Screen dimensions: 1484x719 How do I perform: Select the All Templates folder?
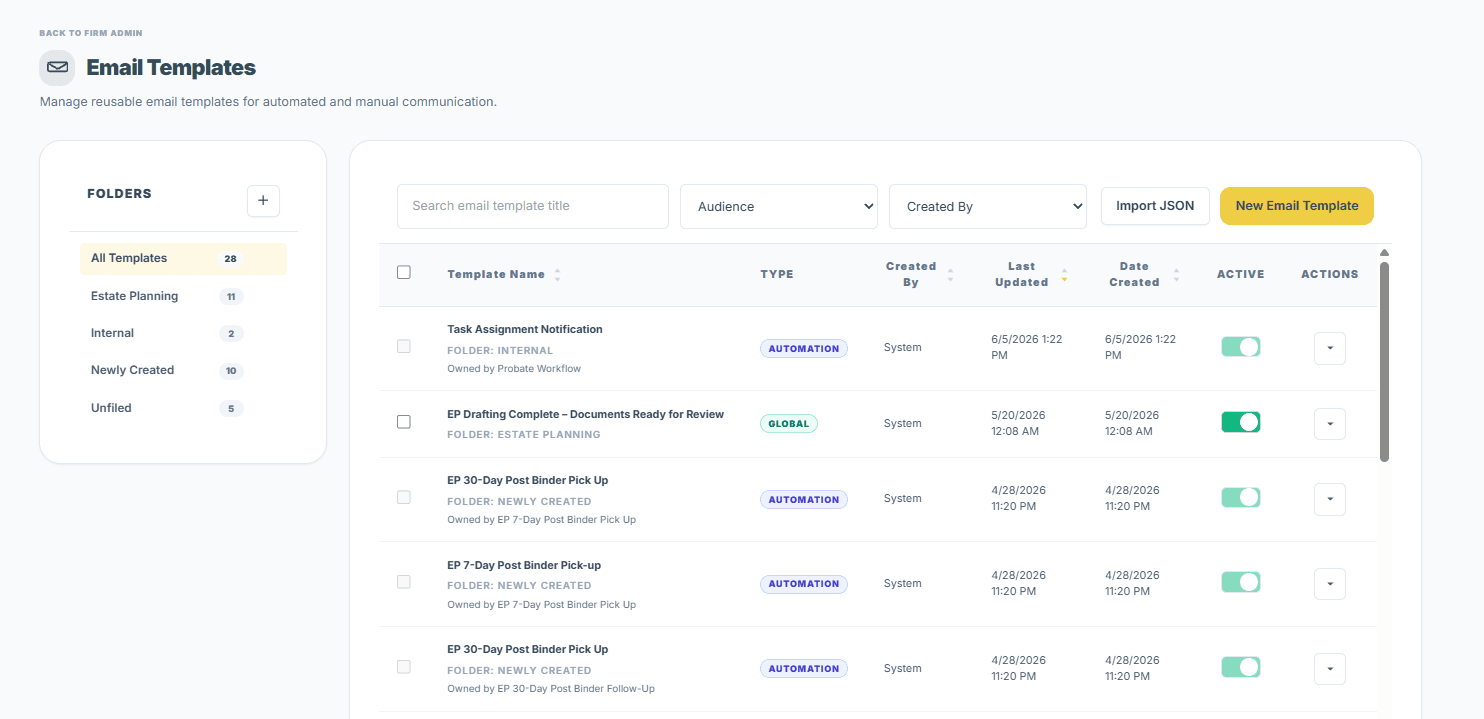[x=183, y=259]
